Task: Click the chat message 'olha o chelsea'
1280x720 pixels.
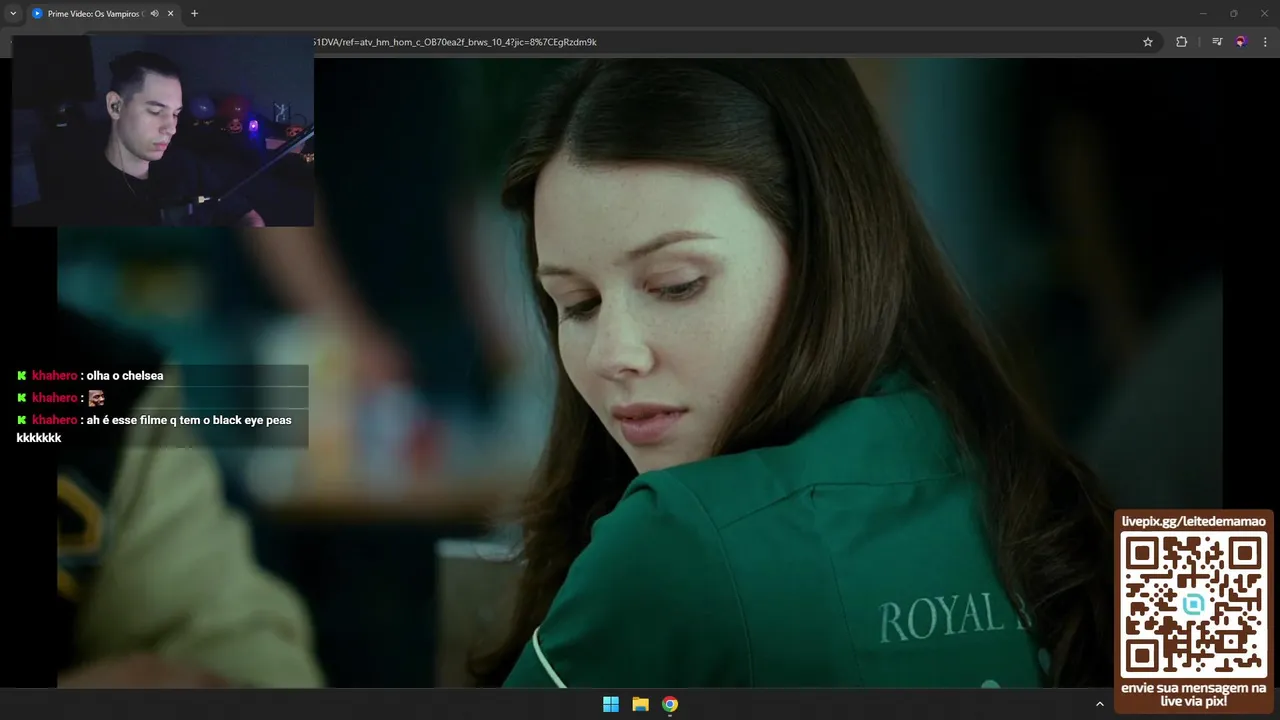Action: pos(125,376)
